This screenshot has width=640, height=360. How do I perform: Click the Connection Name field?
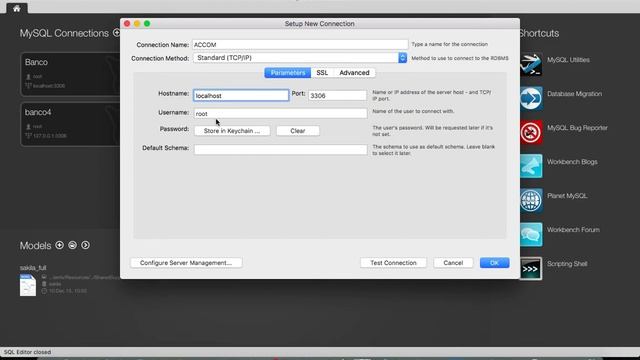pyautogui.click(x=300, y=44)
